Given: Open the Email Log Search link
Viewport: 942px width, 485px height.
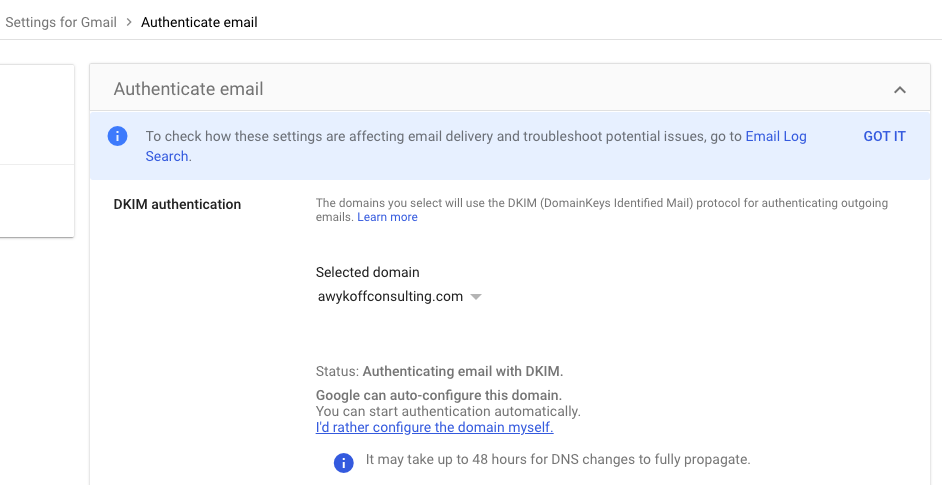Looking at the screenshot, I should [776, 137].
